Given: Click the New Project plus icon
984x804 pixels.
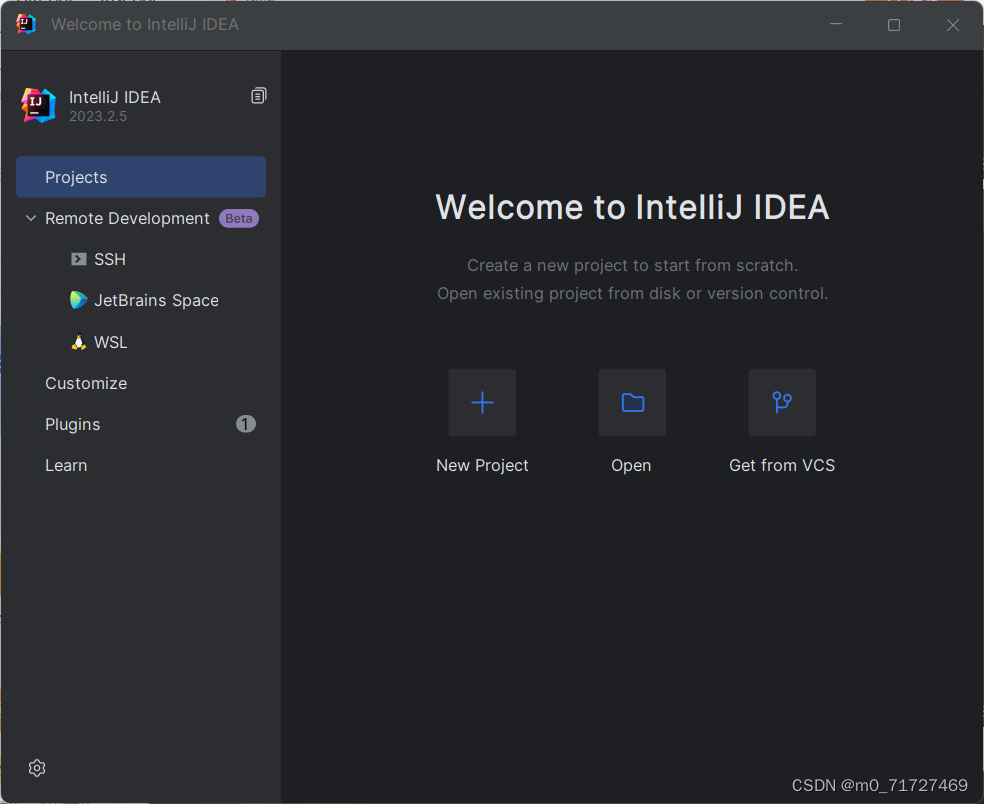Looking at the screenshot, I should [482, 402].
